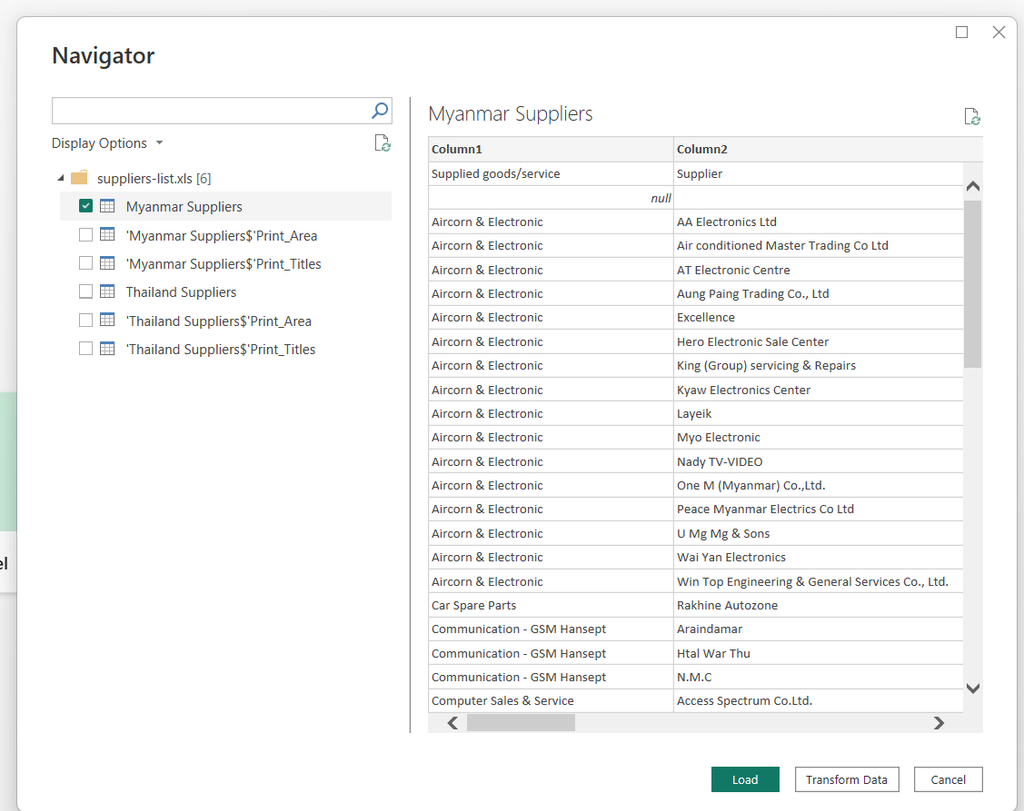Click the 'Excellence' cell
This screenshot has width=1024, height=811.
click(x=818, y=317)
